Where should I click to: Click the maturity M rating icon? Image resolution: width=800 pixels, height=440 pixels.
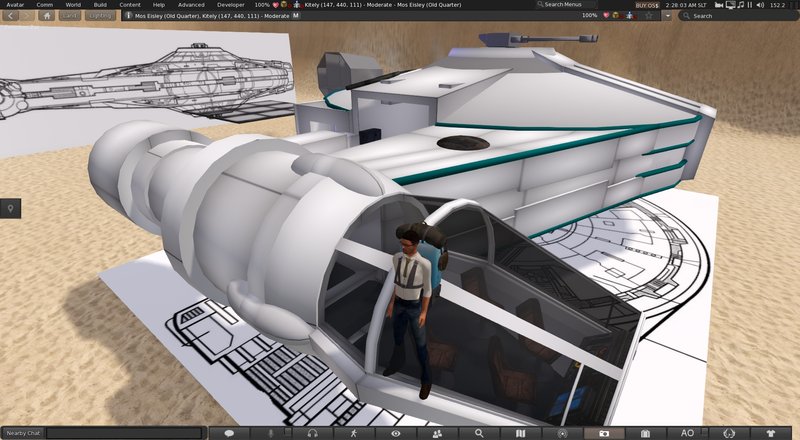click(295, 16)
